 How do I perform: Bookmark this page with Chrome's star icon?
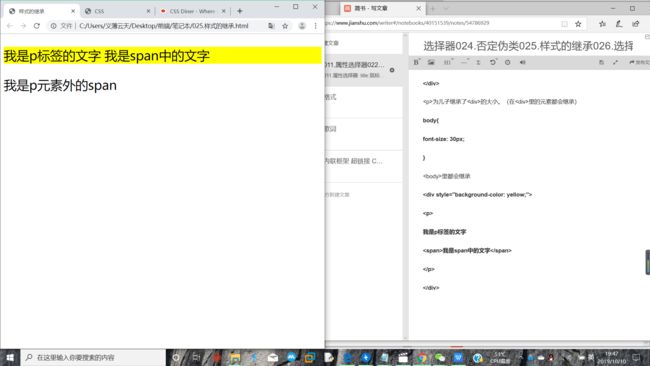pos(285,26)
